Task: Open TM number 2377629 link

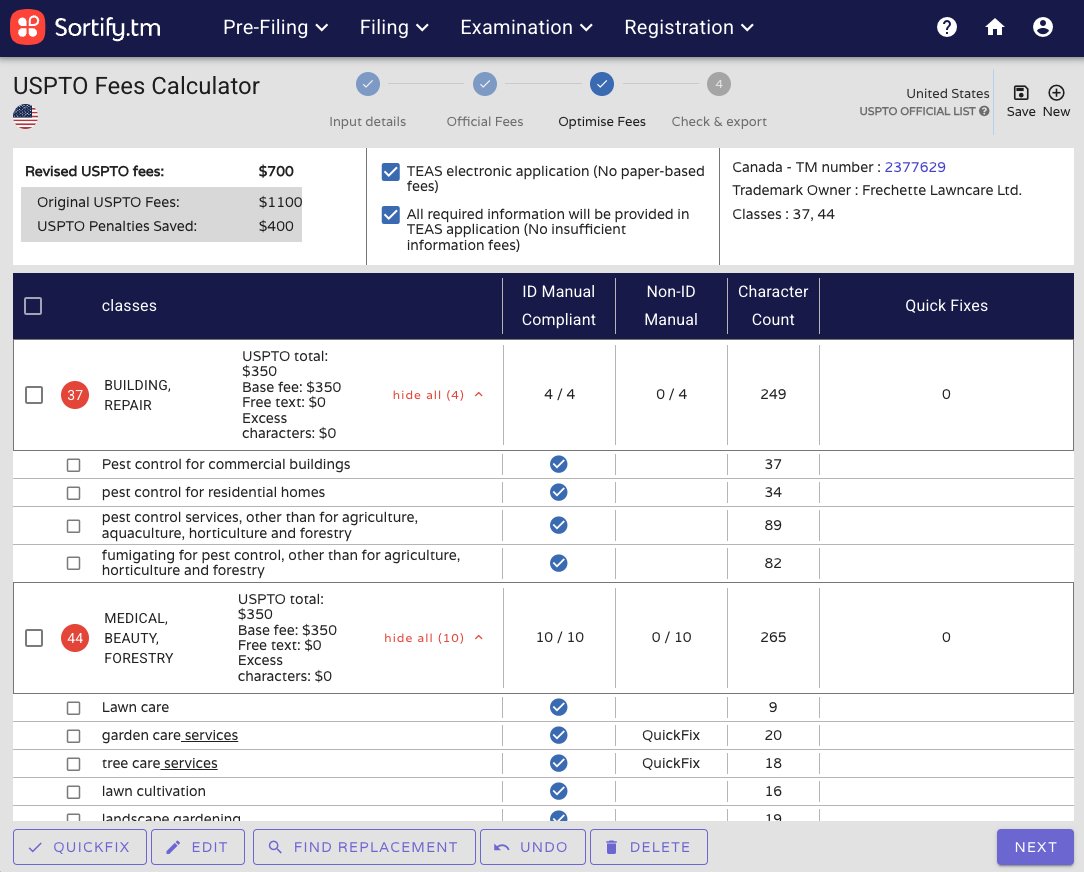Action: click(x=915, y=167)
